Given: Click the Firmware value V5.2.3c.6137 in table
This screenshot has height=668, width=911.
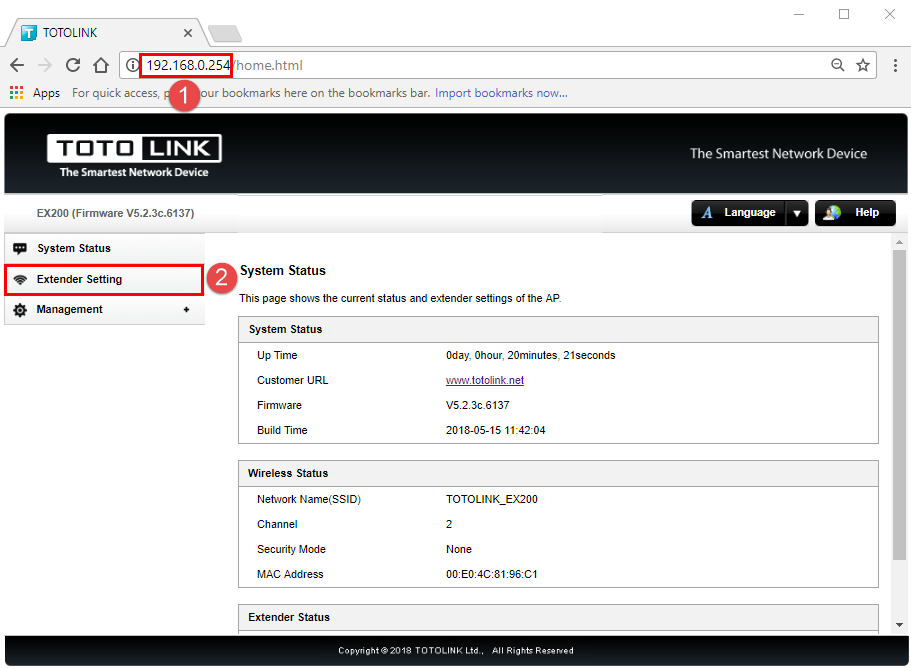Looking at the screenshot, I should tap(478, 405).
